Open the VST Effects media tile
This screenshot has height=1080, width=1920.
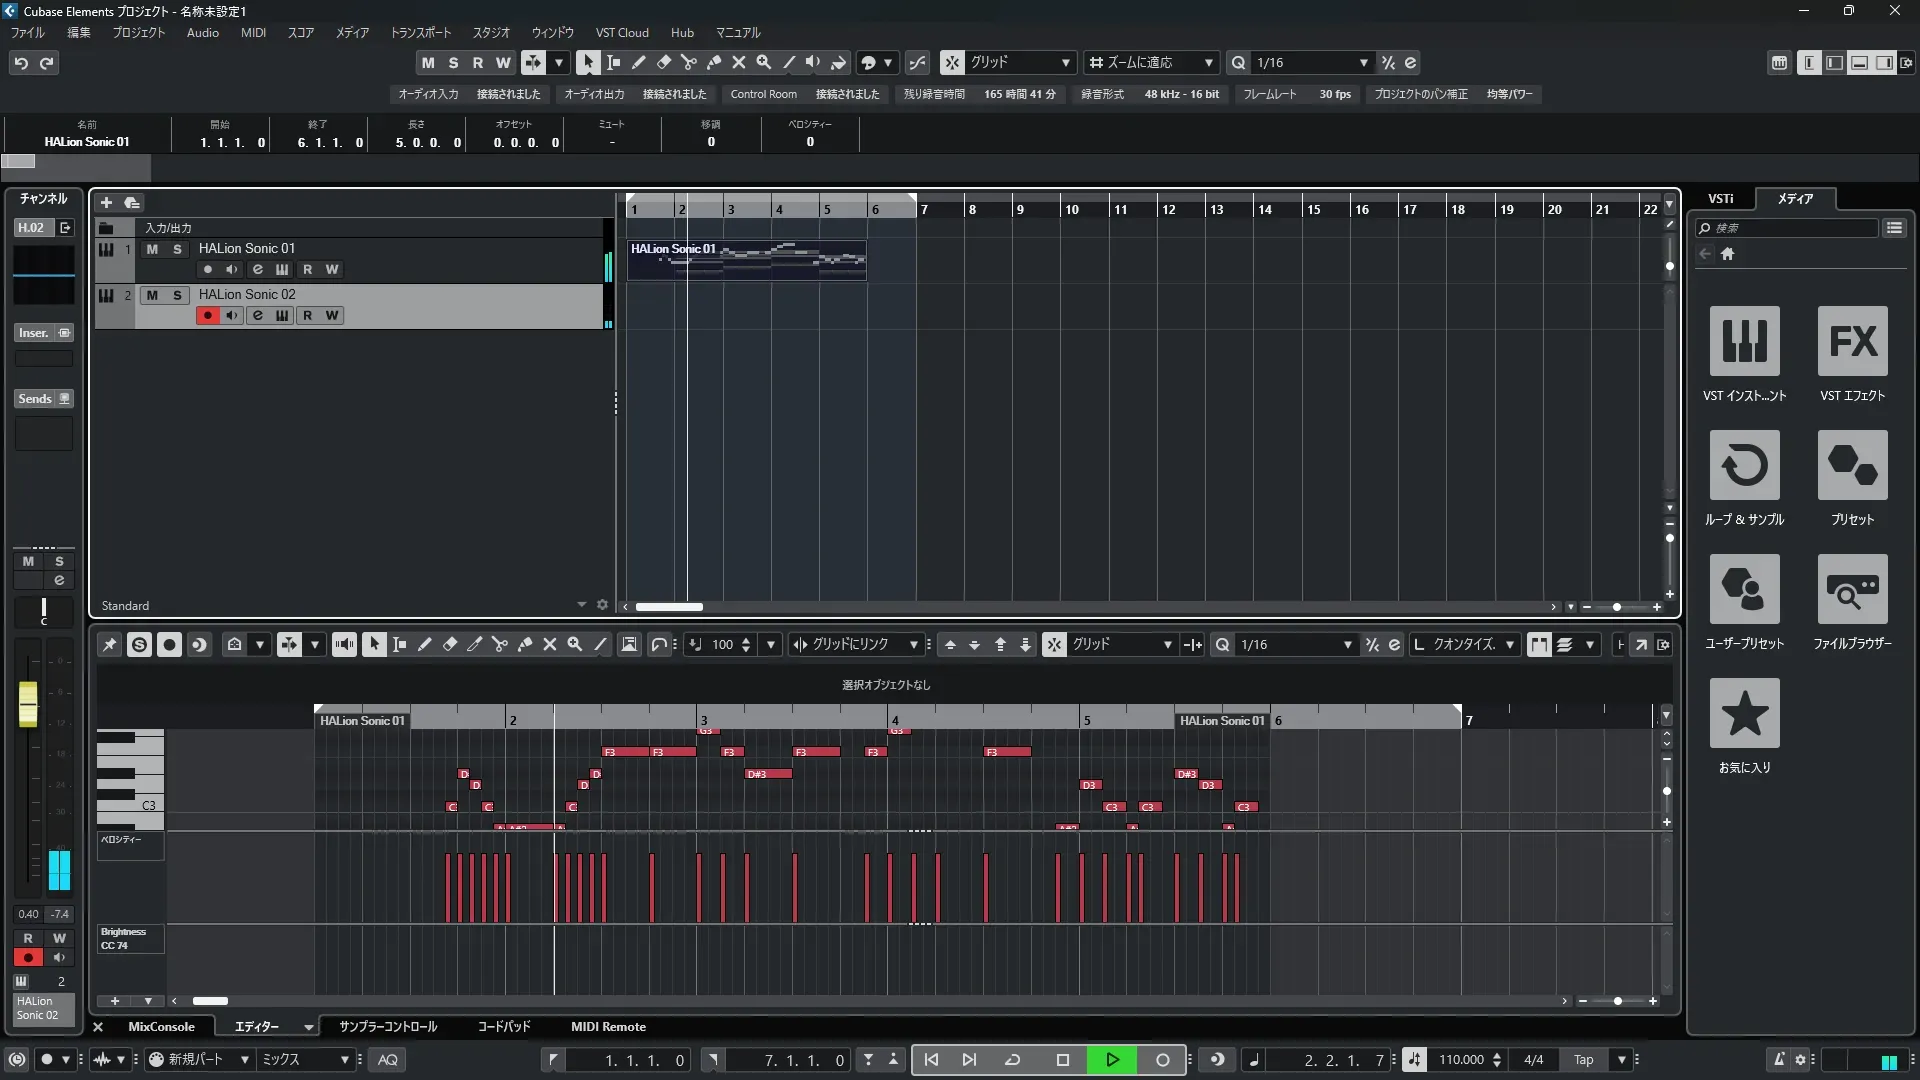[x=1852, y=342]
